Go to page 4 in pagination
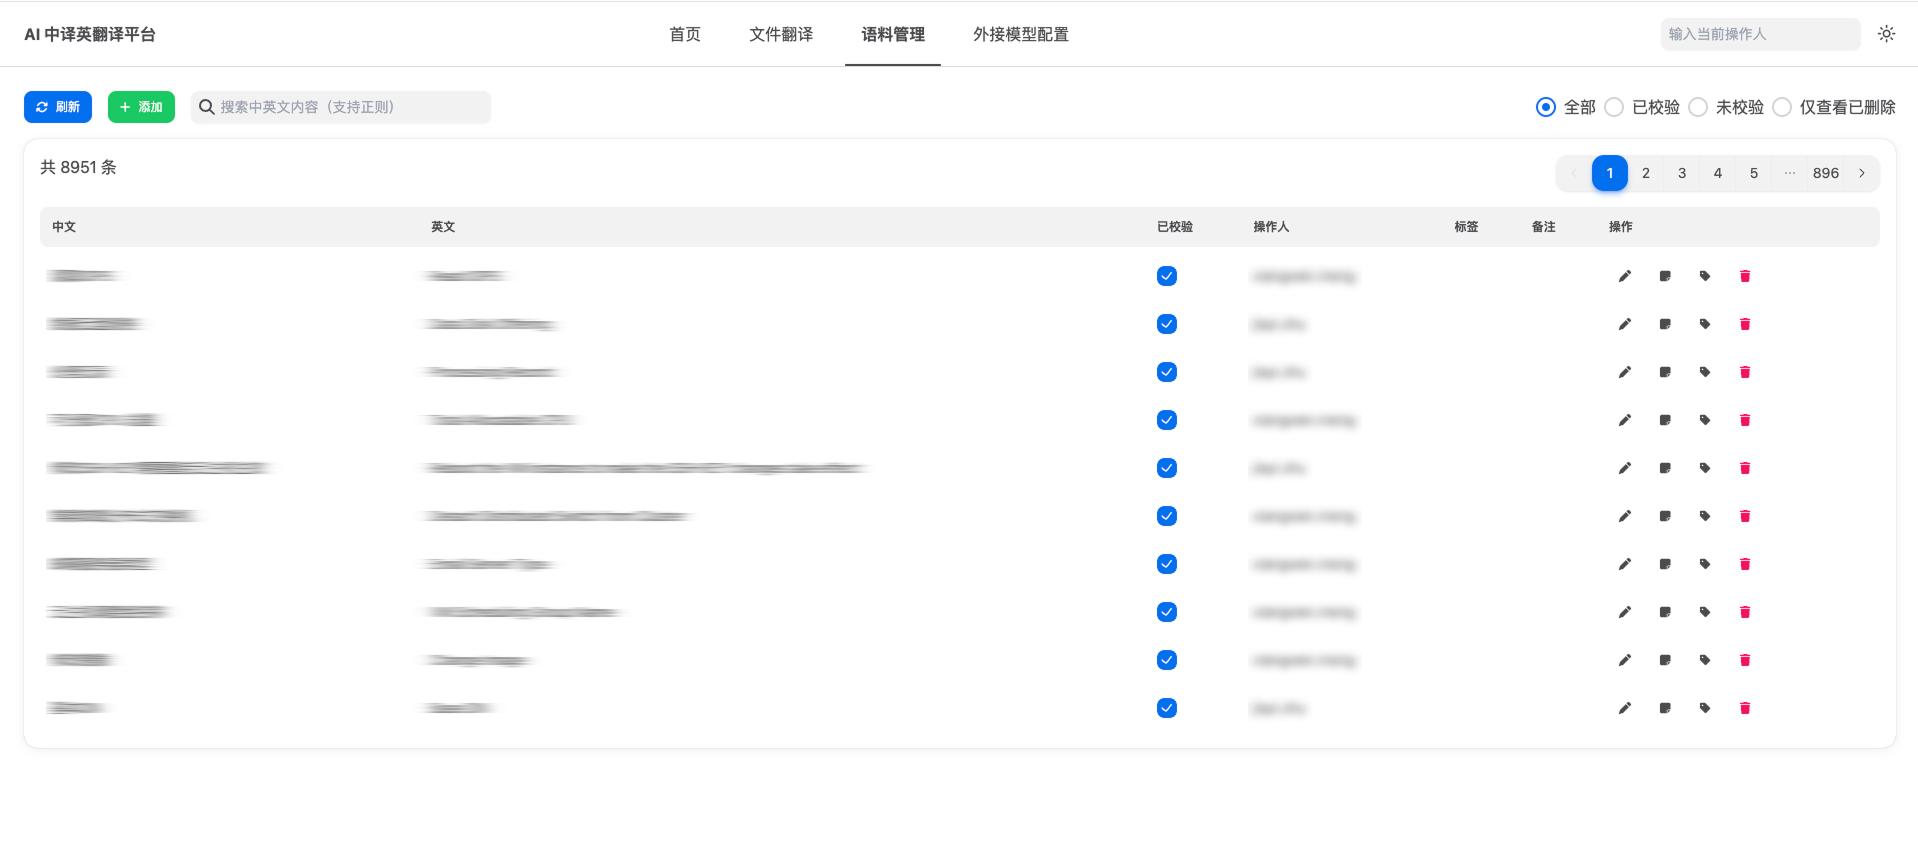This screenshot has width=1918, height=848. pos(1718,173)
